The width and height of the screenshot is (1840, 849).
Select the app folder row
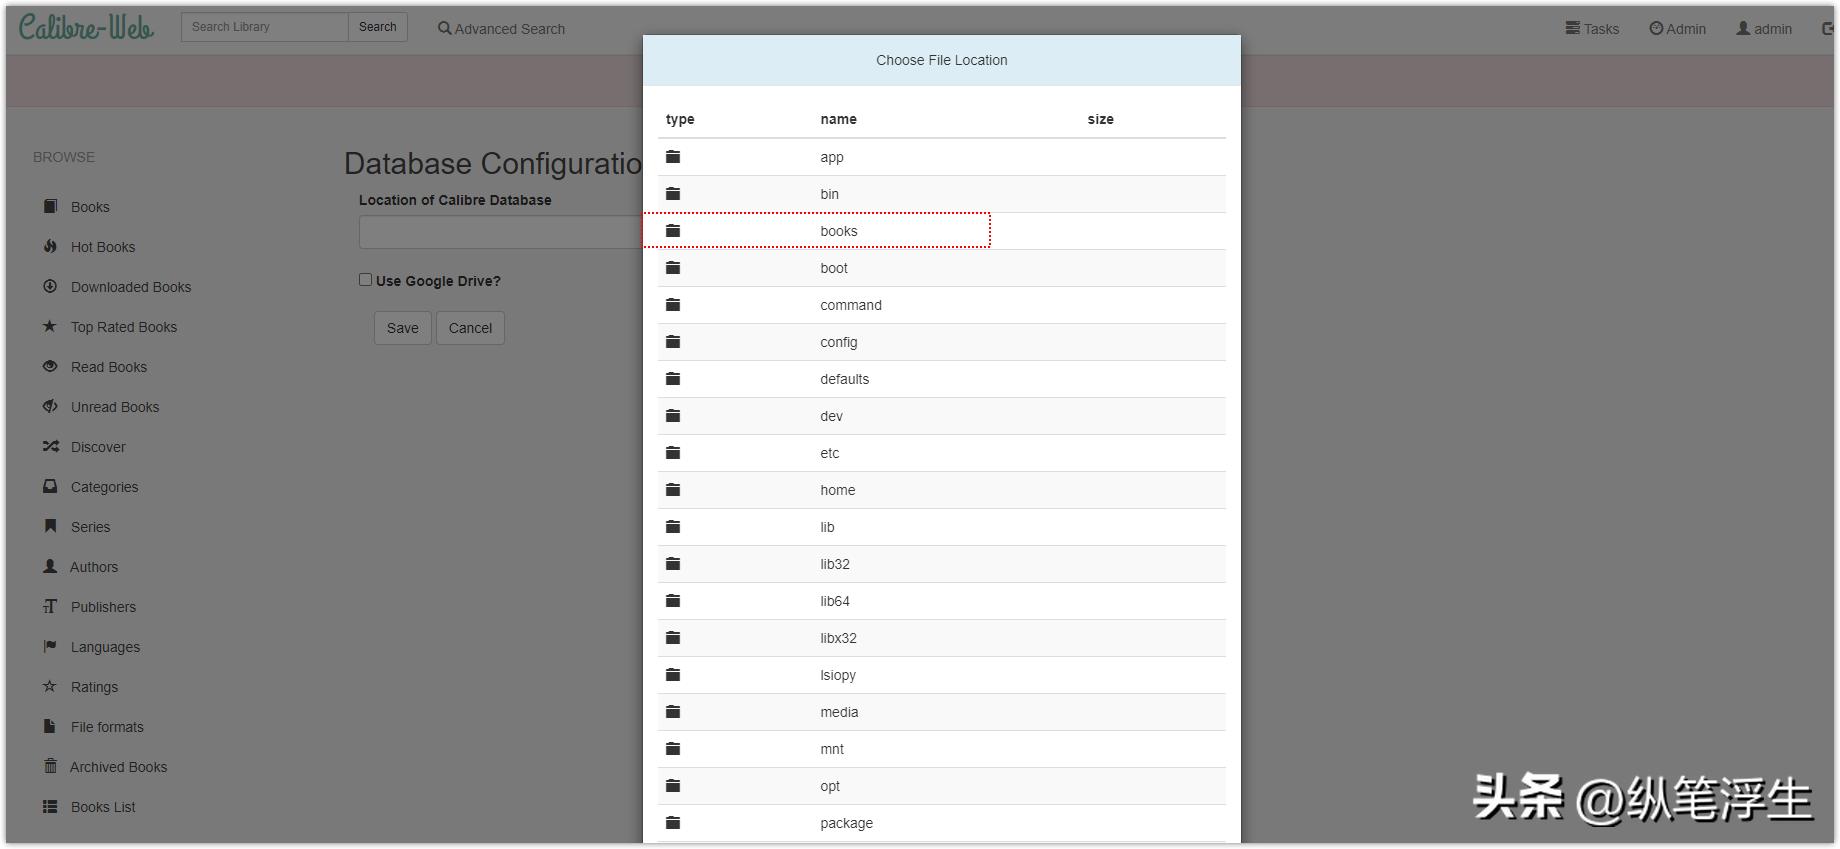(x=831, y=157)
